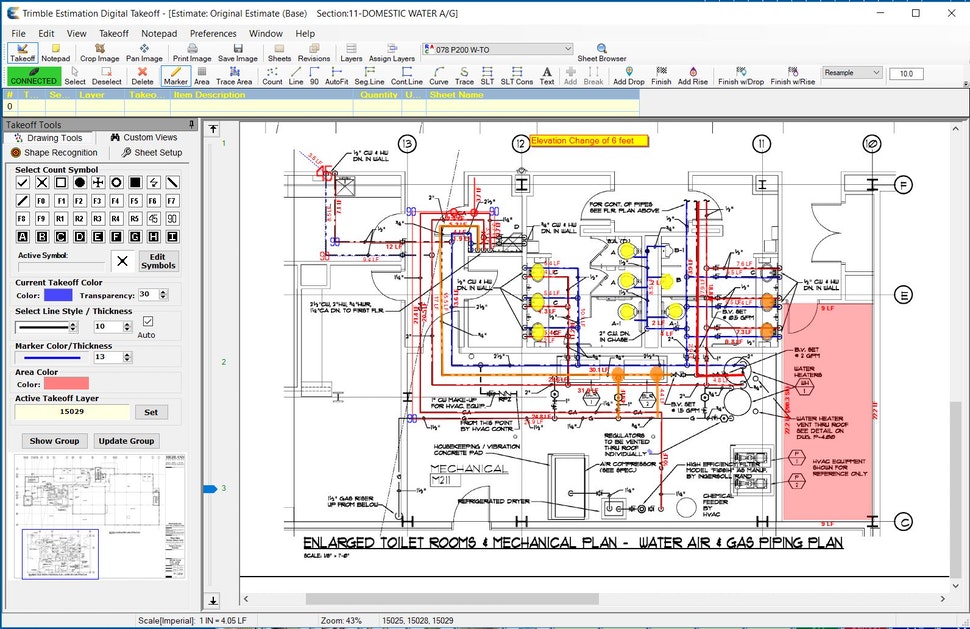Select the checkmark count symbol
The width and height of the screenshot is (970, 629).
coord(23,182)
